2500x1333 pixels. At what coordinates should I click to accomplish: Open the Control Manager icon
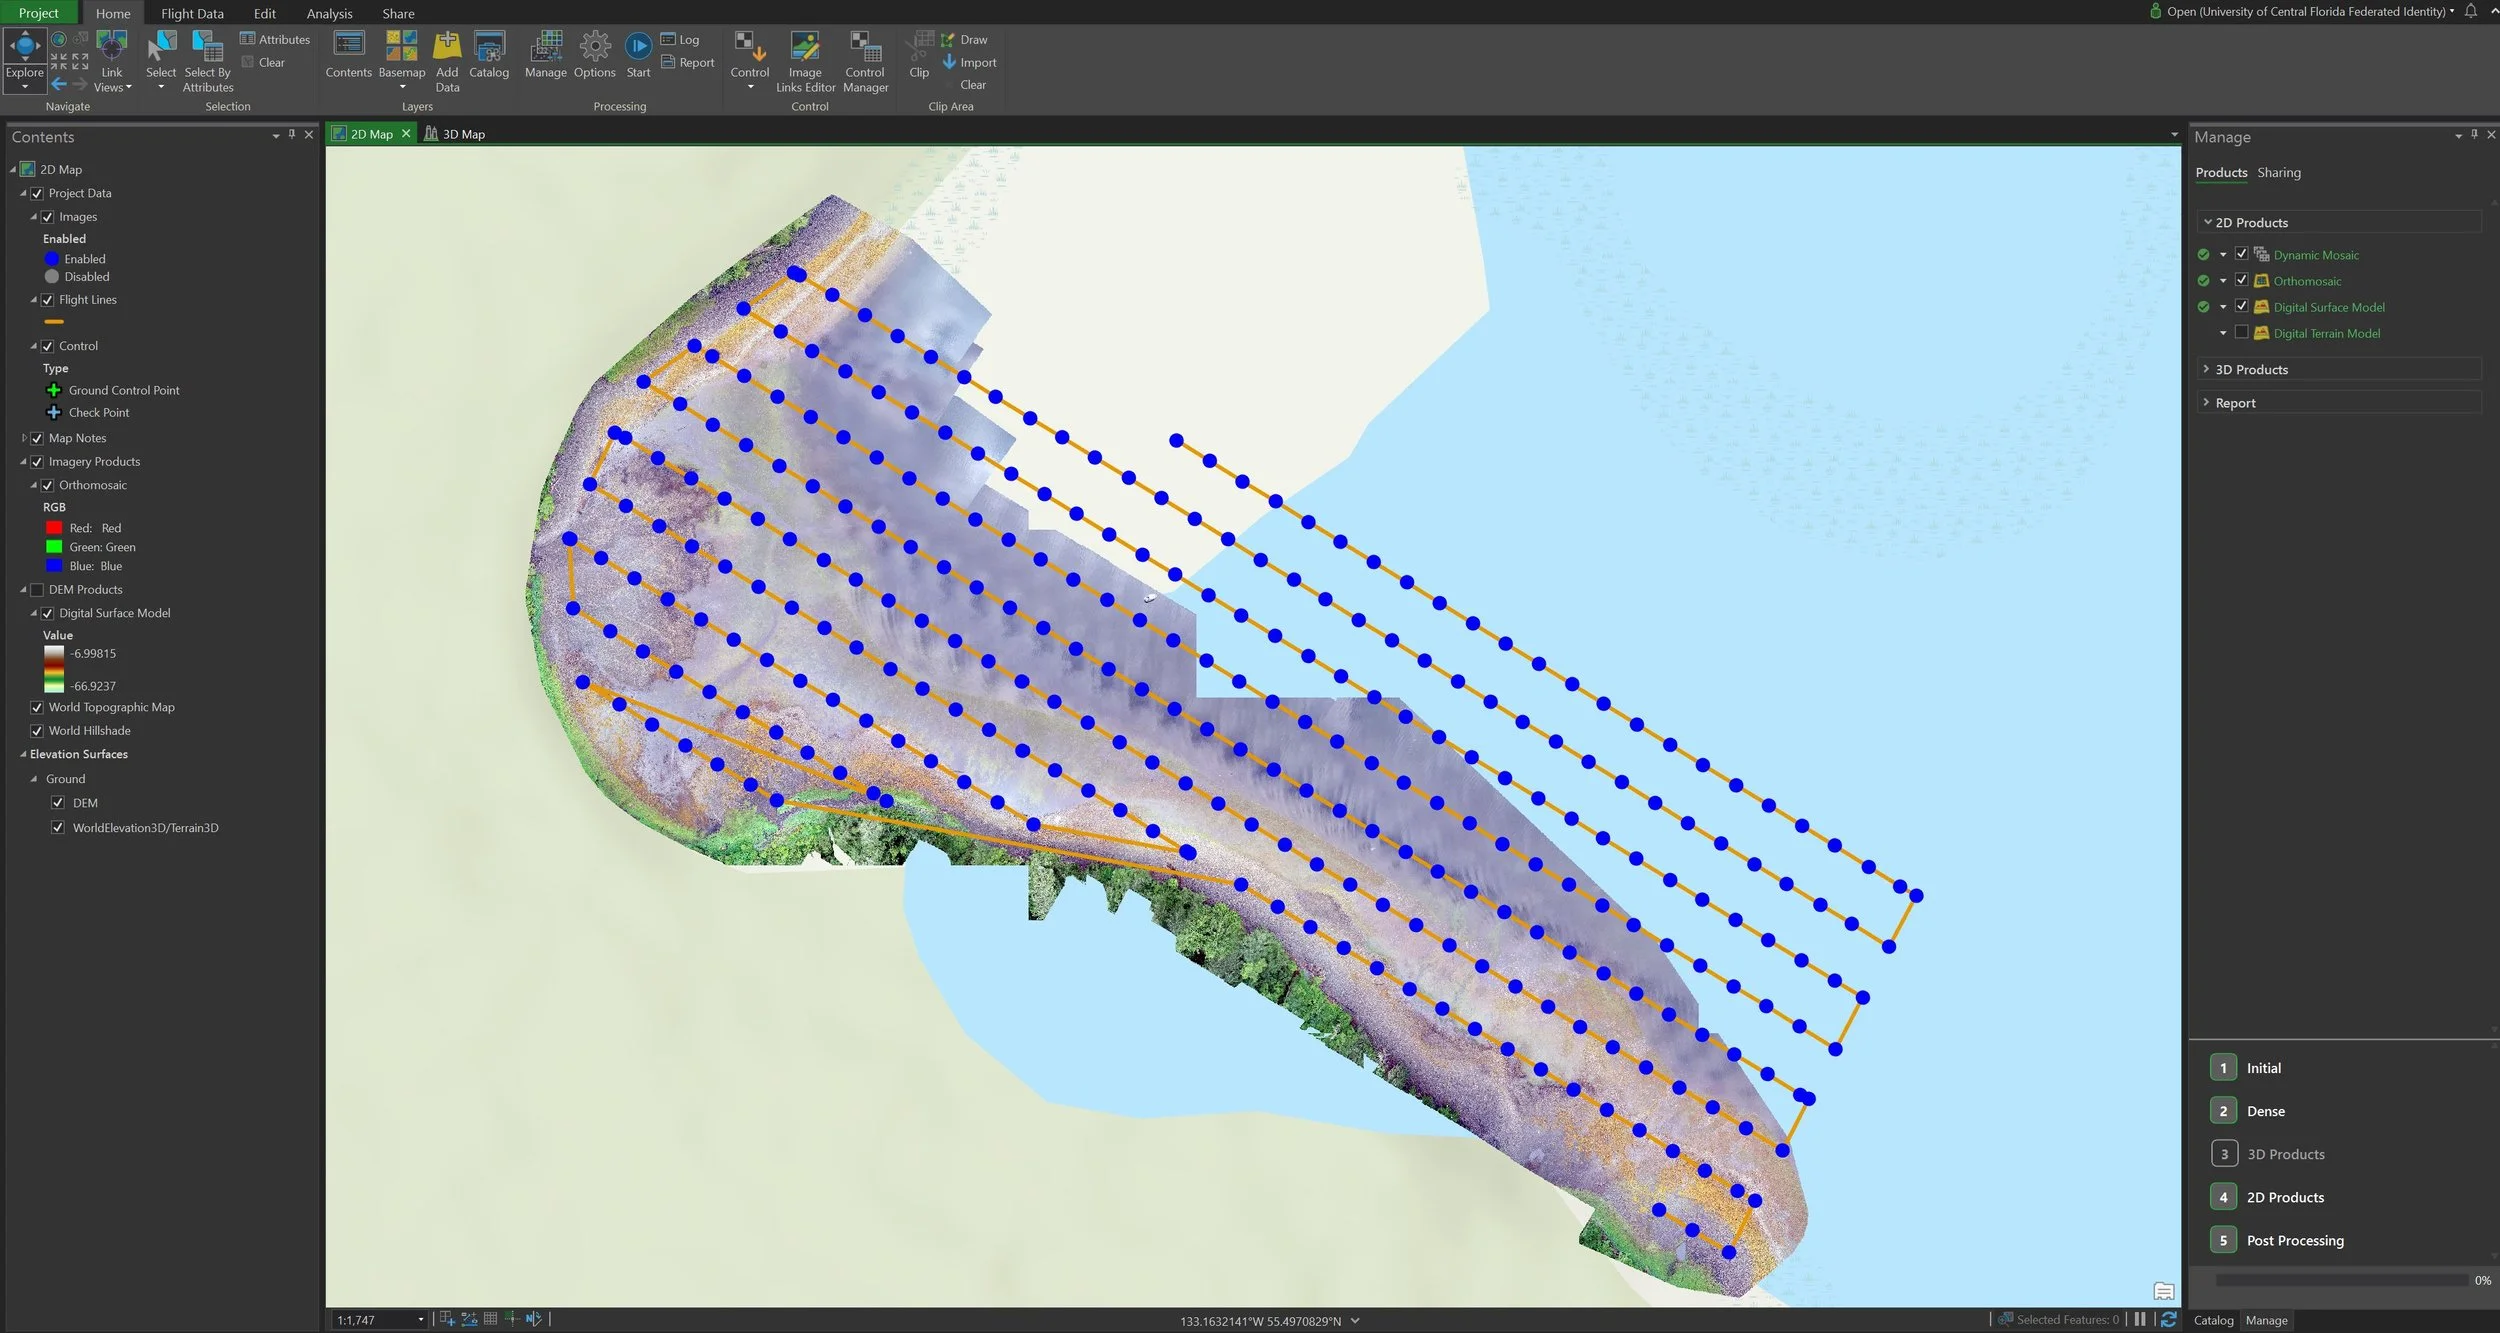(865, 47)
